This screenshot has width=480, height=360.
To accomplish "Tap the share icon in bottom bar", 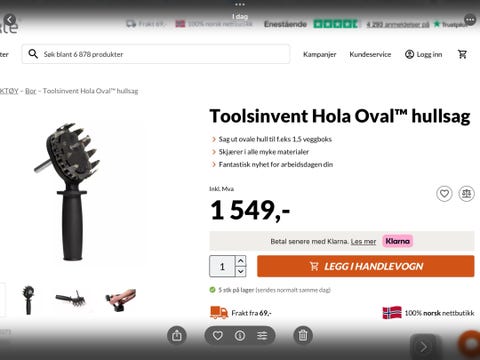I will pyautogui.click(x=177, y=335).
